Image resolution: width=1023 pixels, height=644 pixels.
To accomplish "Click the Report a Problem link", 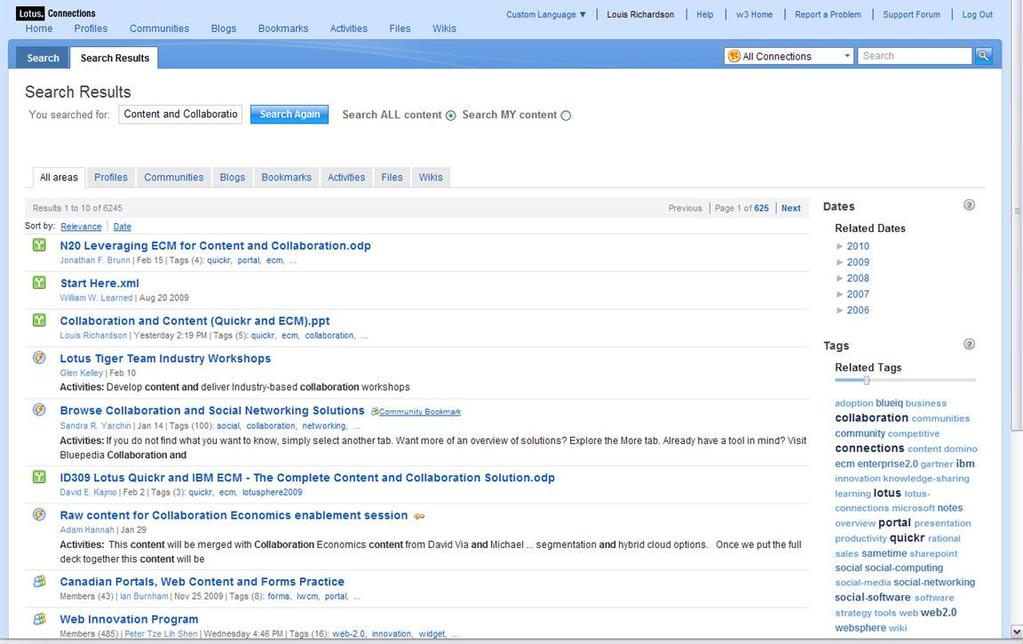I will [827, 14].
